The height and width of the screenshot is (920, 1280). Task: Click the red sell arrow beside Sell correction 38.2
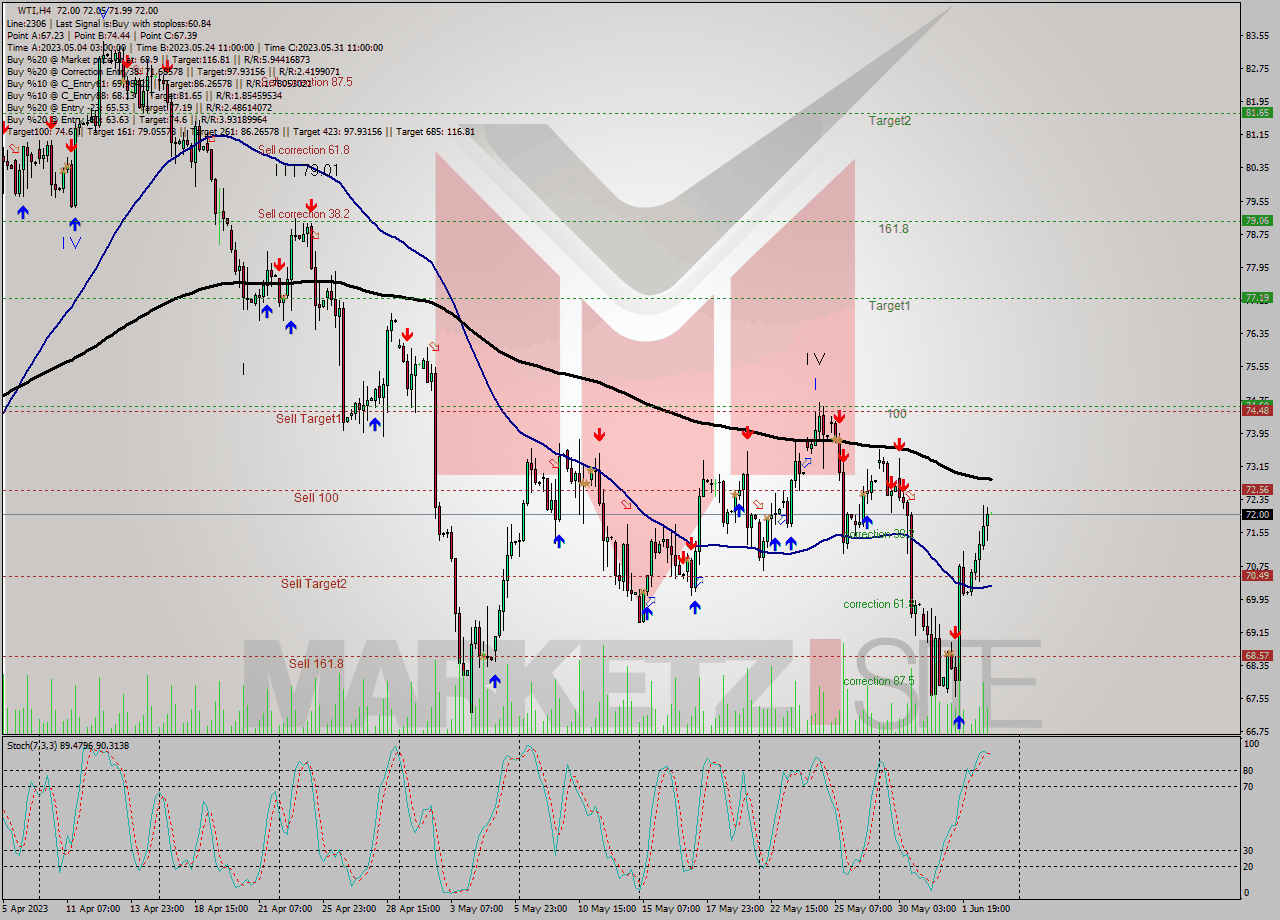(x=311, y=205)
